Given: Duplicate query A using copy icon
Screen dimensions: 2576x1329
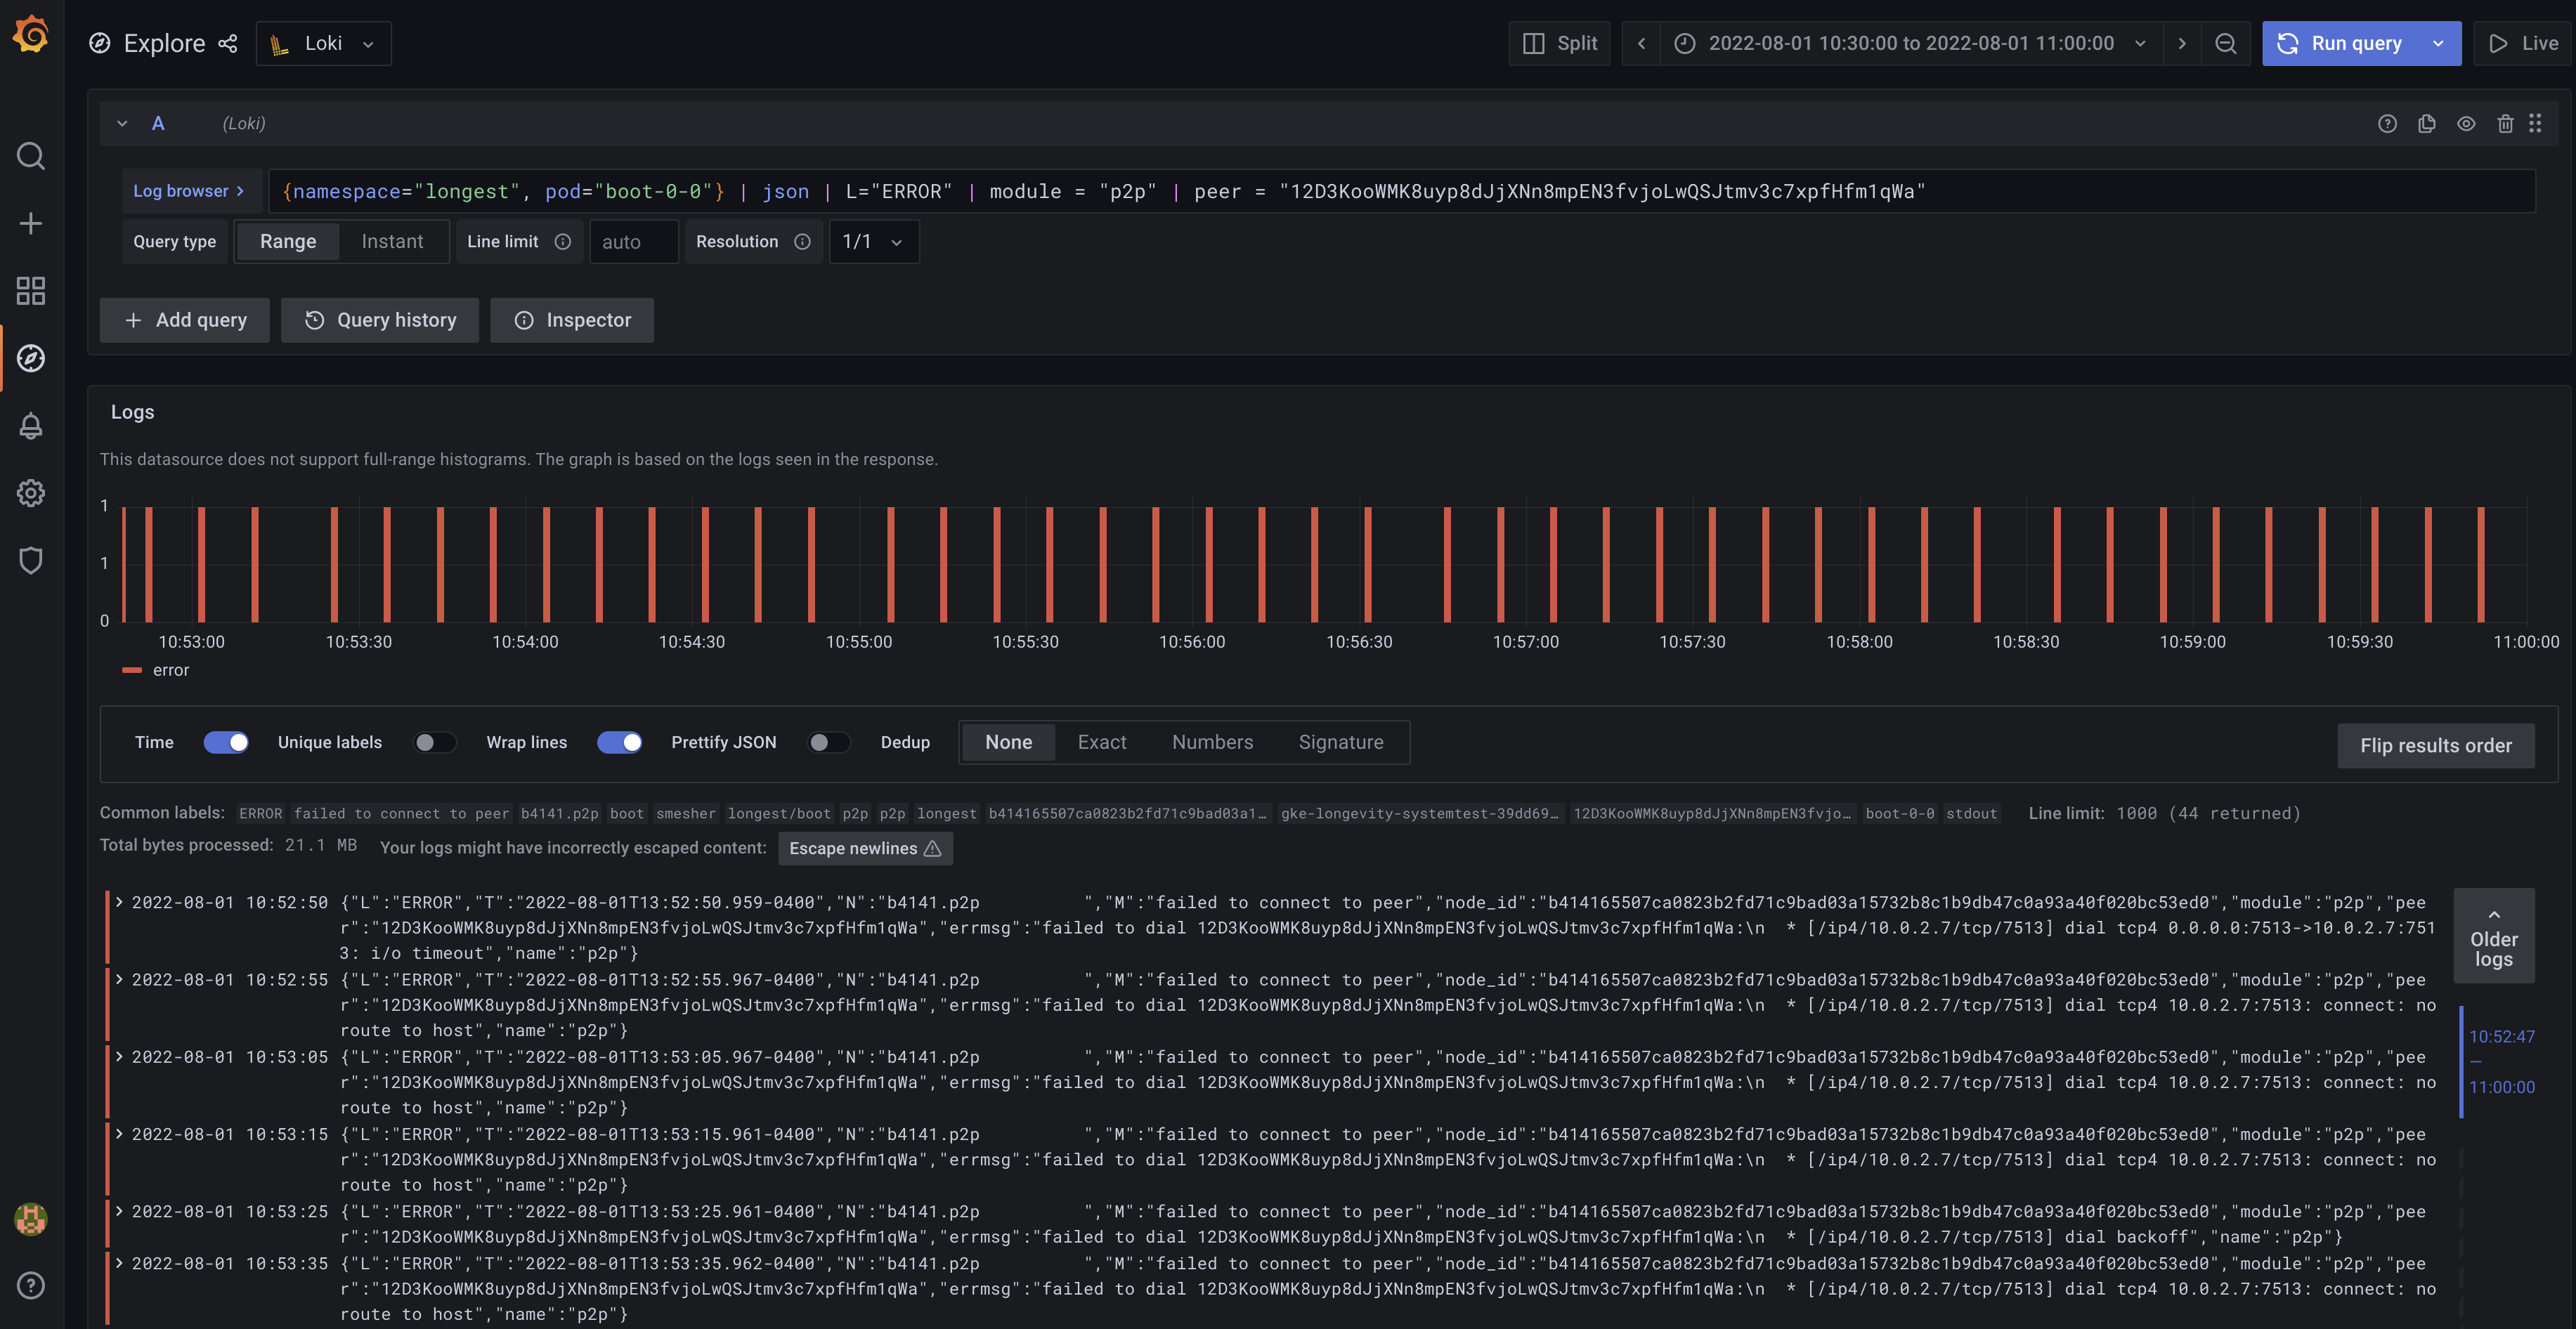Looking at the screenshot, I should click(2426, 124).
